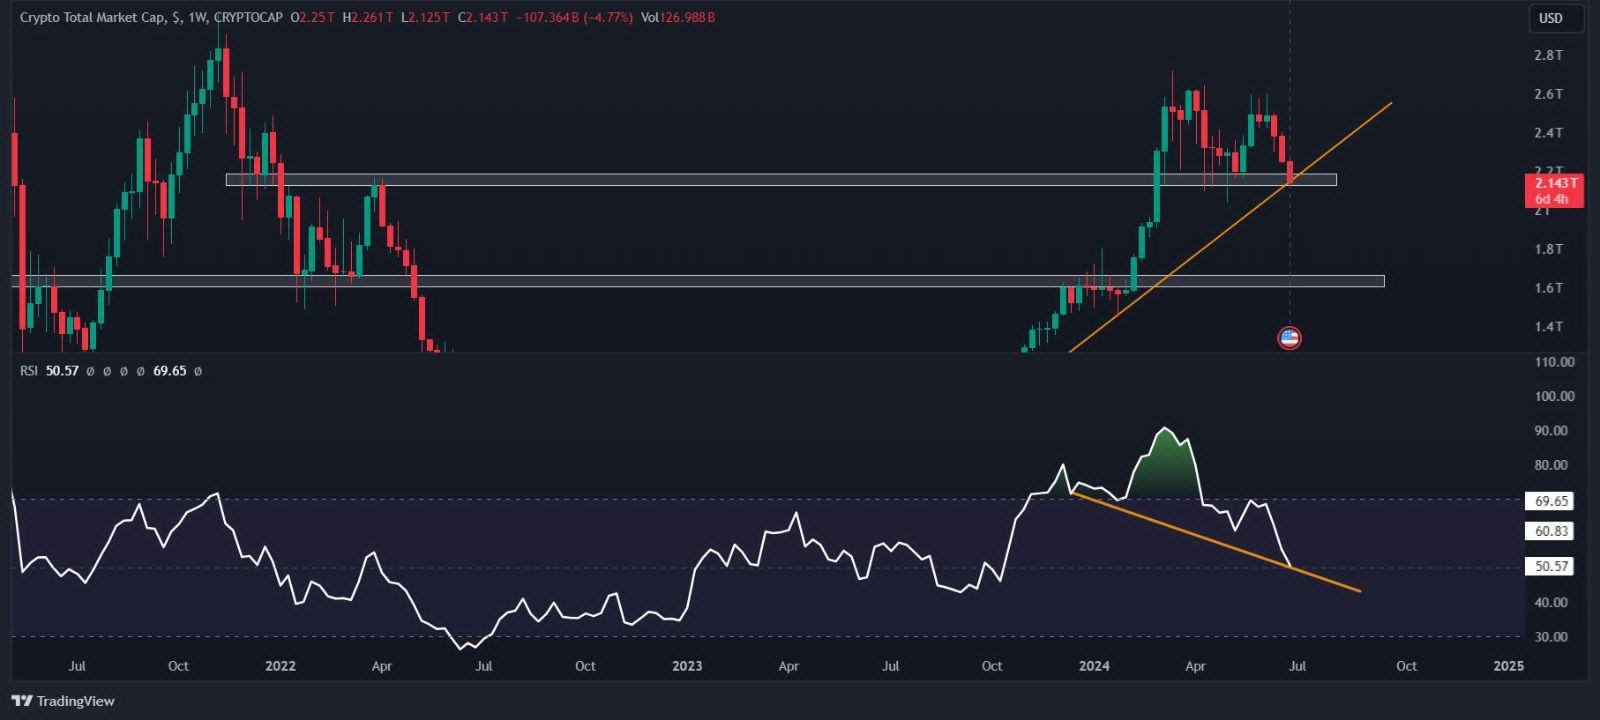
Task: Click the 2022 label on time axis
Action: [x=280, y=666]
